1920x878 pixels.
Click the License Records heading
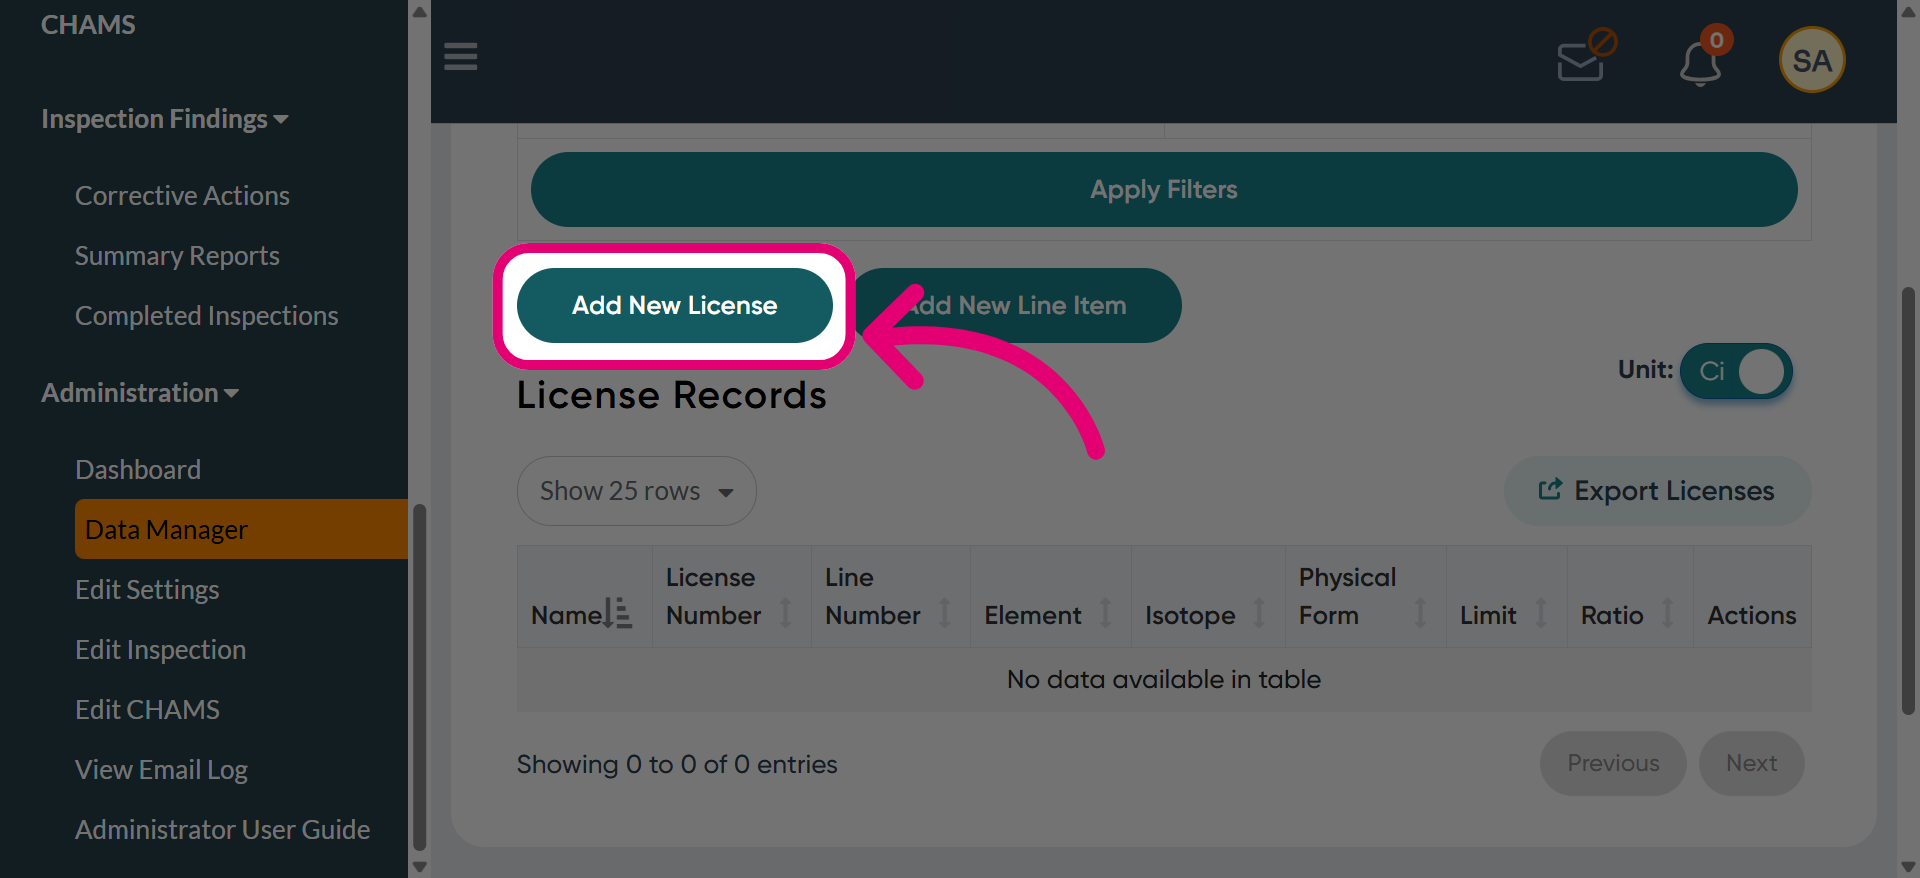tap(672, 395)
